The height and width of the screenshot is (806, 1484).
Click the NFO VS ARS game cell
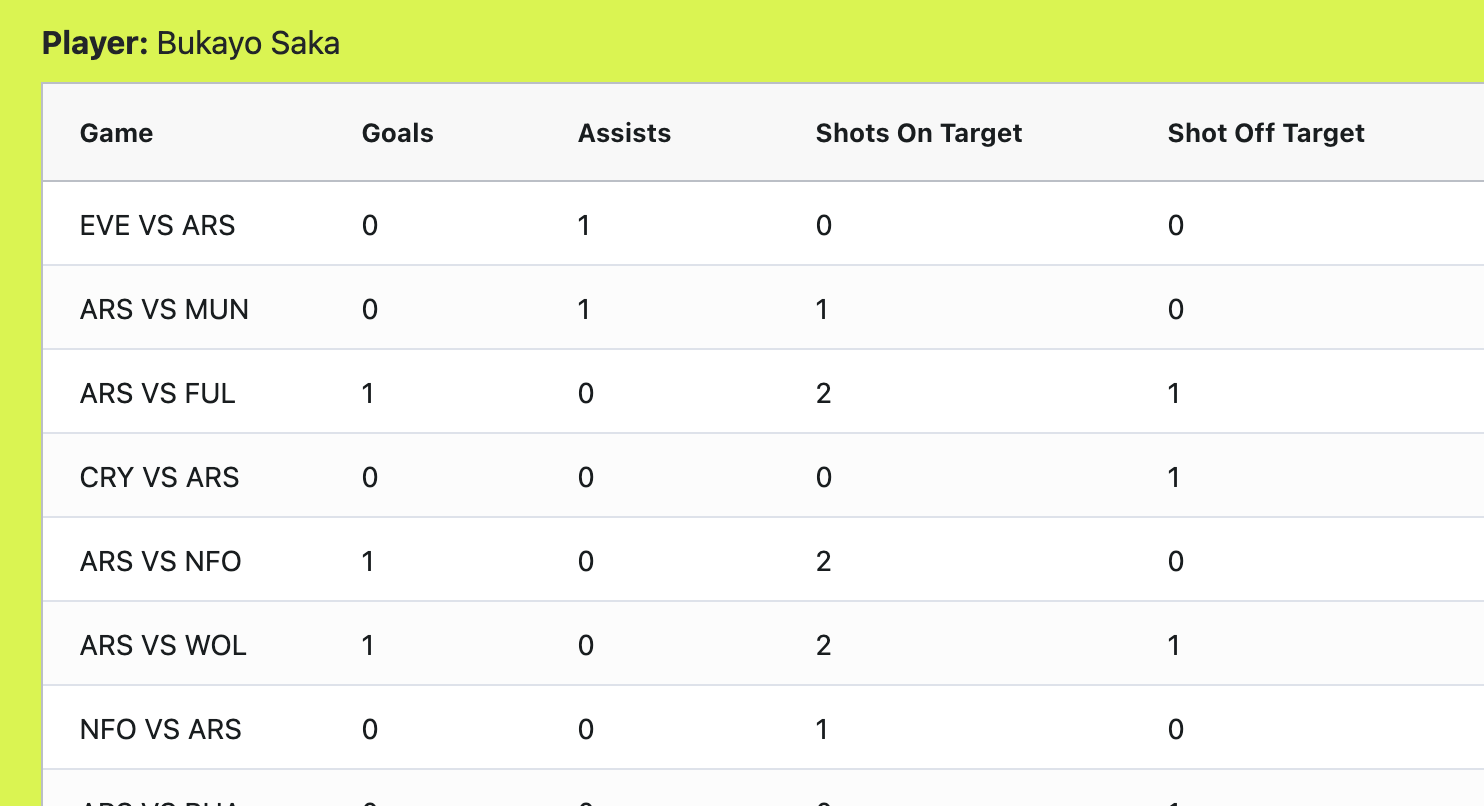click(160, 729)
